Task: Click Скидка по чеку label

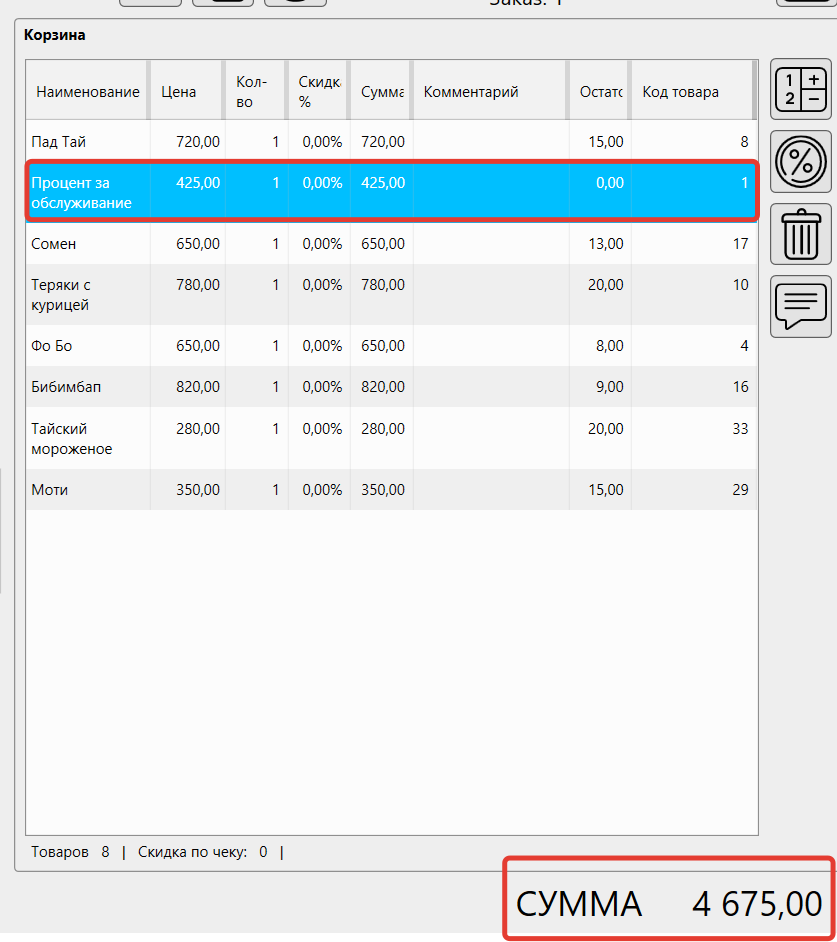Action: 192,852
